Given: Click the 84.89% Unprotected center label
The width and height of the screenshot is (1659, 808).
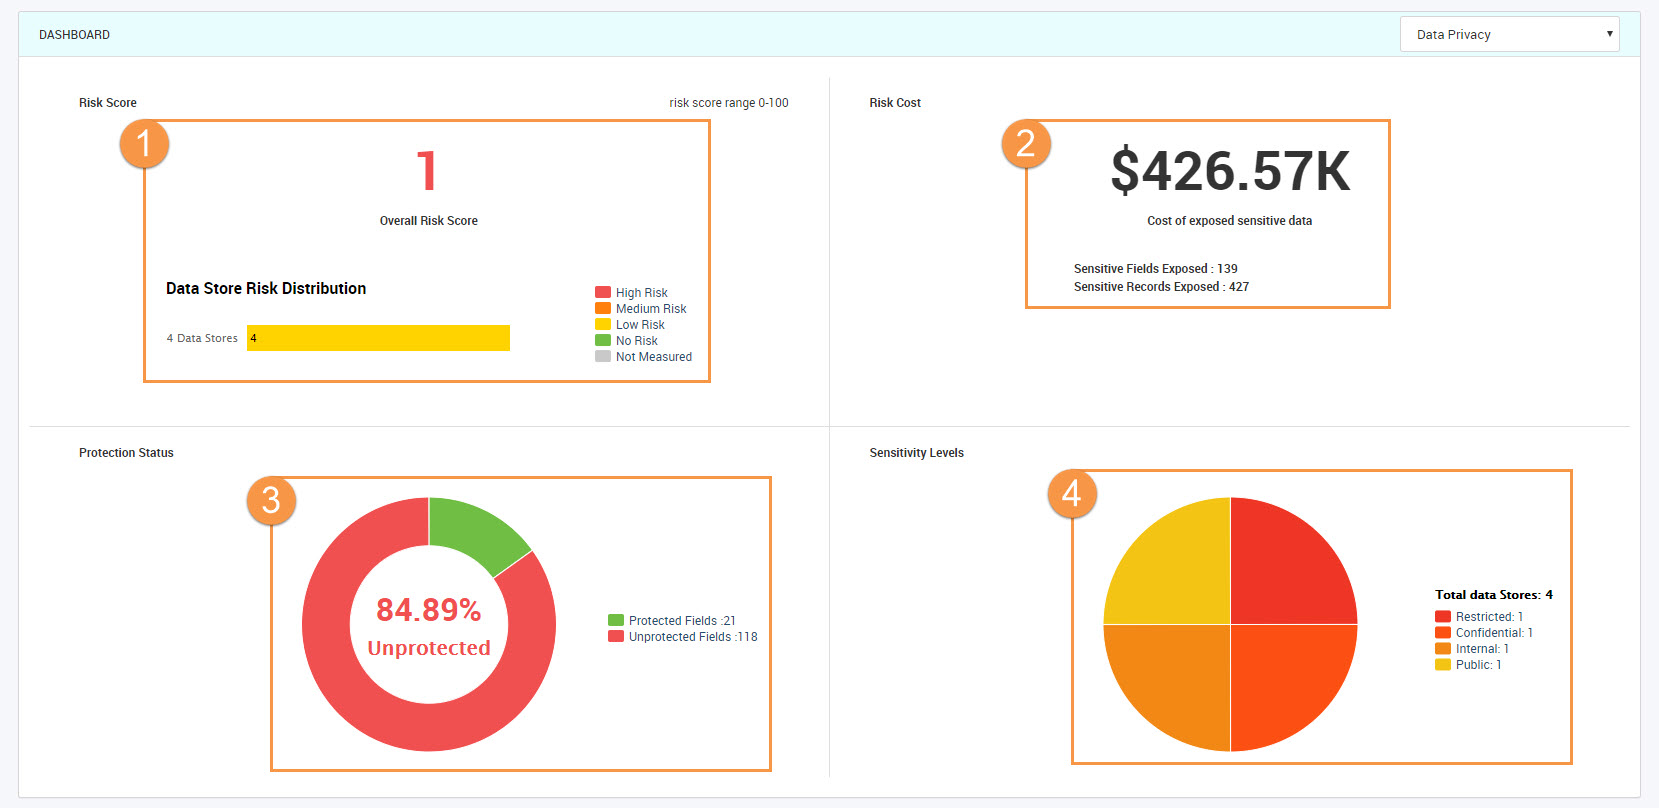Looking at the screenshot, I should coord(429,627).
